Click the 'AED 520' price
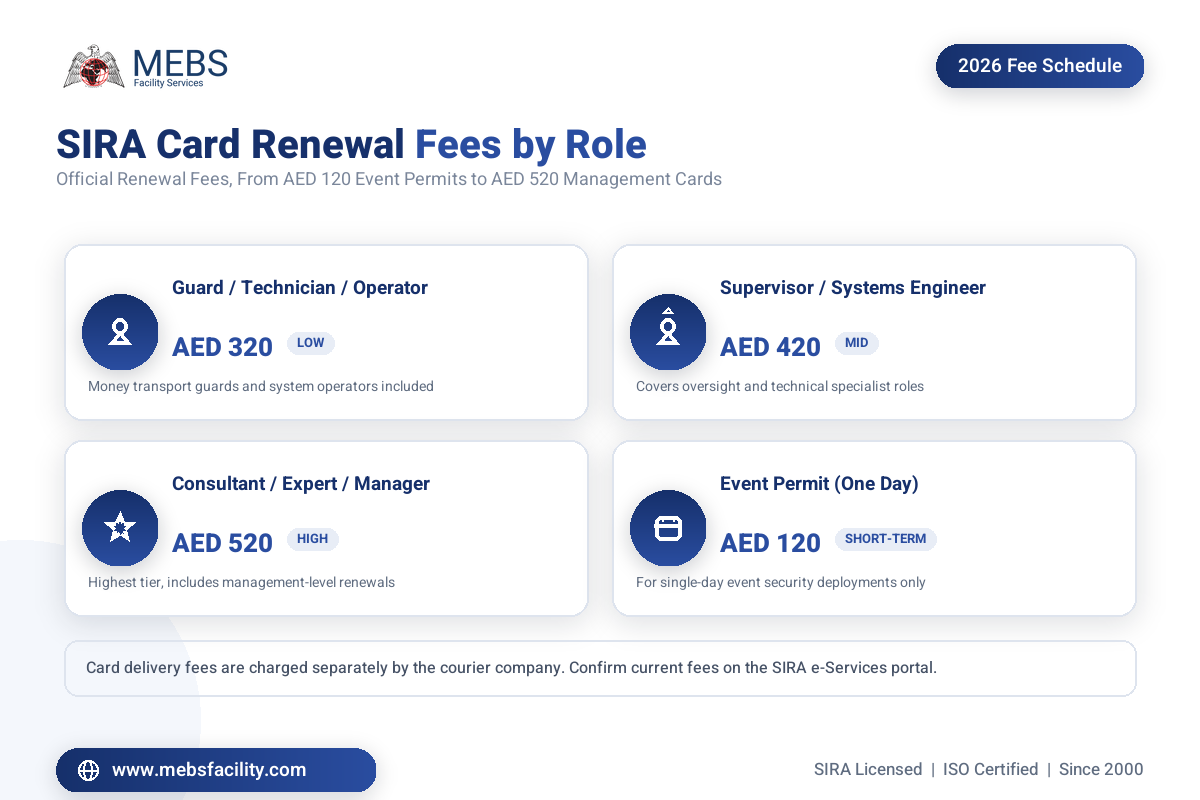Screen dimensions: 1200x800 click(x=222, y=543)
